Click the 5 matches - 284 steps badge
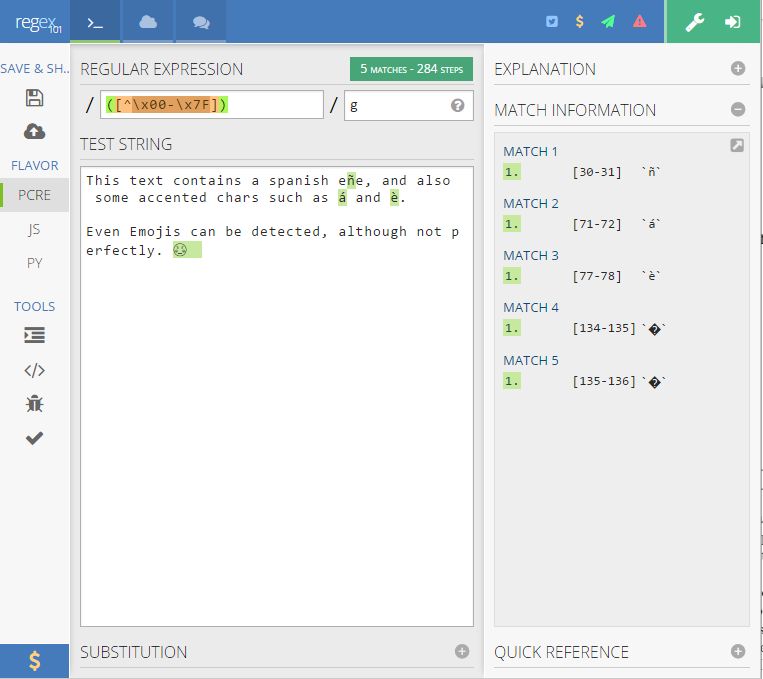 point(411,69)
